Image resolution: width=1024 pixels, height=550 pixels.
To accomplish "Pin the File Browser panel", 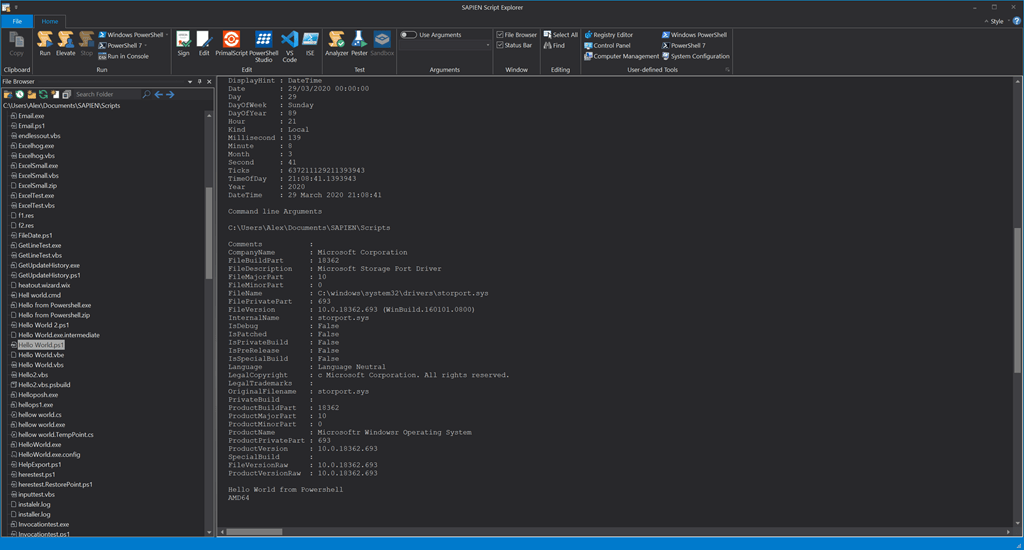I will pos(200,82).
